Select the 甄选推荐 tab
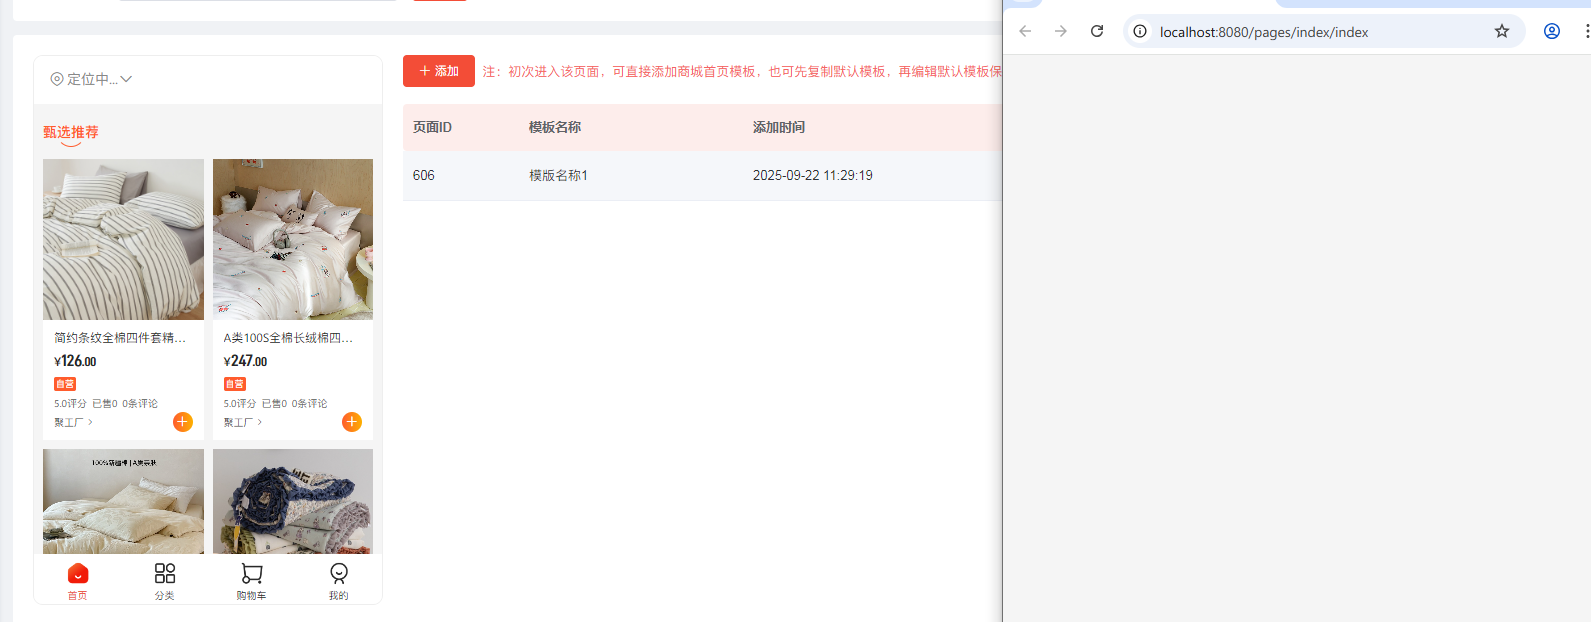The height and width of the screenshot is (622, 1591). 71,132
